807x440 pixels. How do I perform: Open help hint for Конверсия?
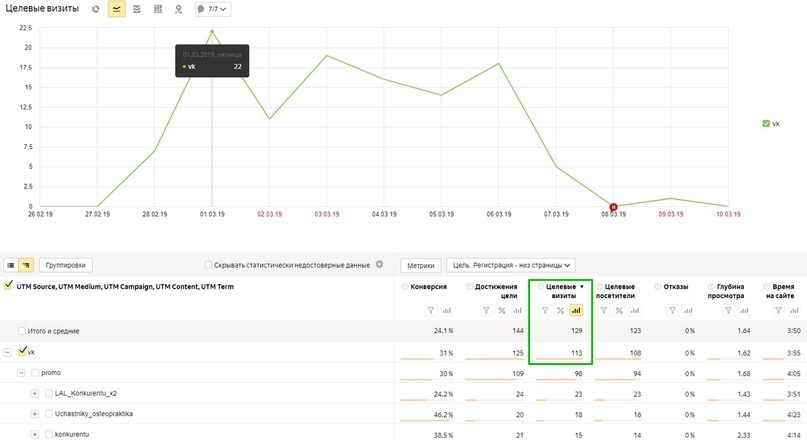pyautogui.click(x=405, y=287)
